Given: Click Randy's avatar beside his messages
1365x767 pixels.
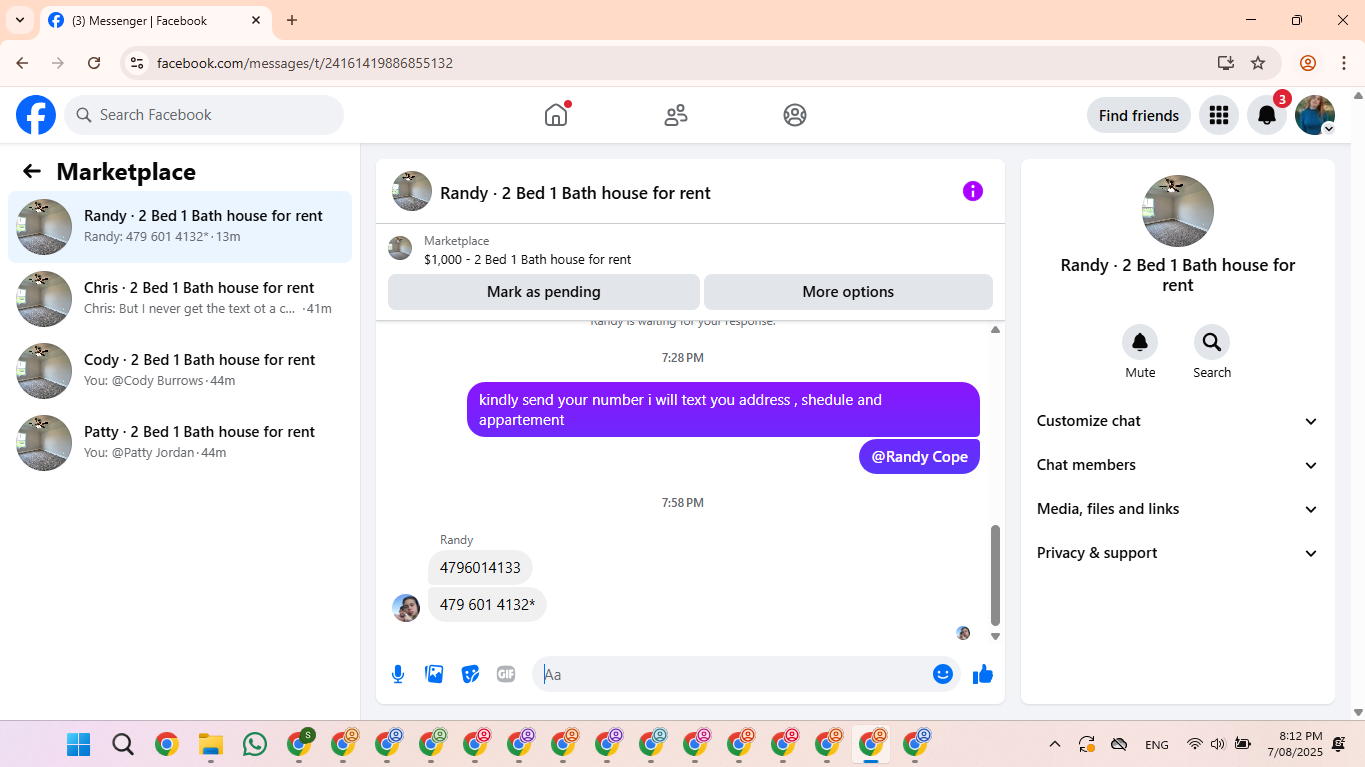Looking at the screenshot, I should [406, 608].
